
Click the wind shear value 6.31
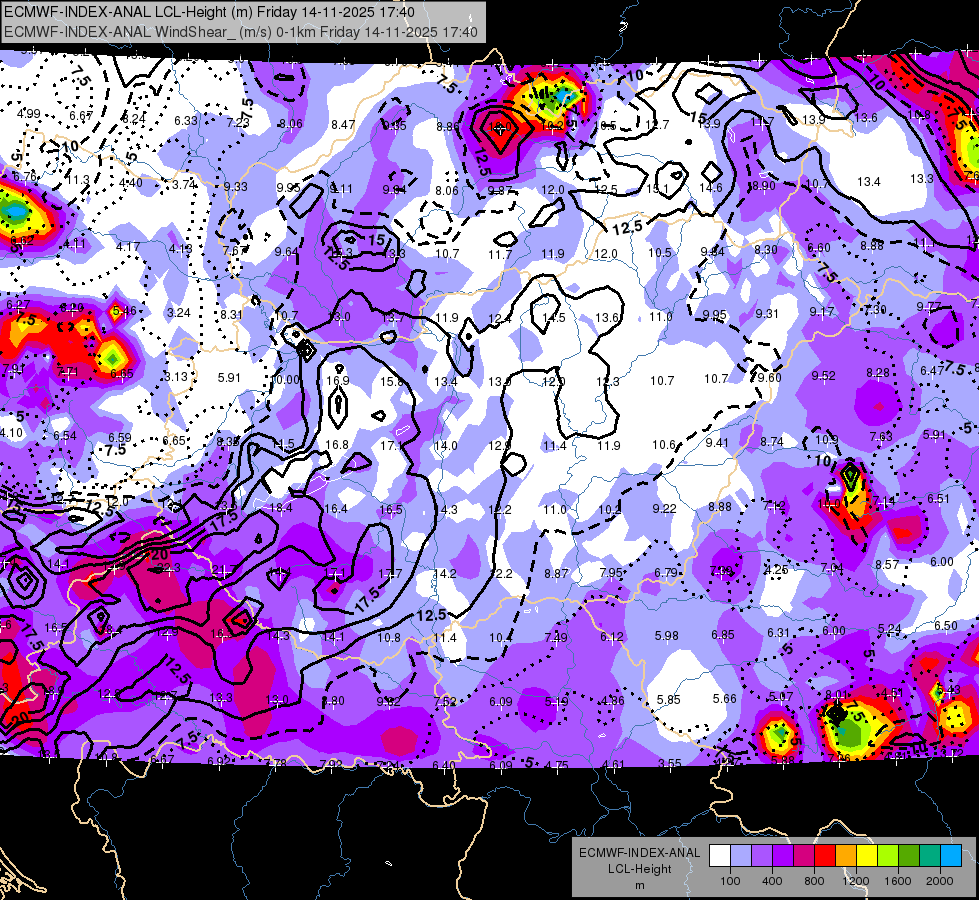(779, 633)
